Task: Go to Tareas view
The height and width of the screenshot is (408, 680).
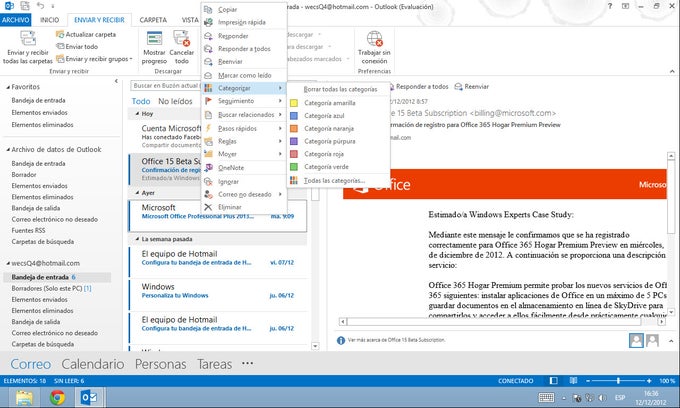Action: click(x=214, y=364)
